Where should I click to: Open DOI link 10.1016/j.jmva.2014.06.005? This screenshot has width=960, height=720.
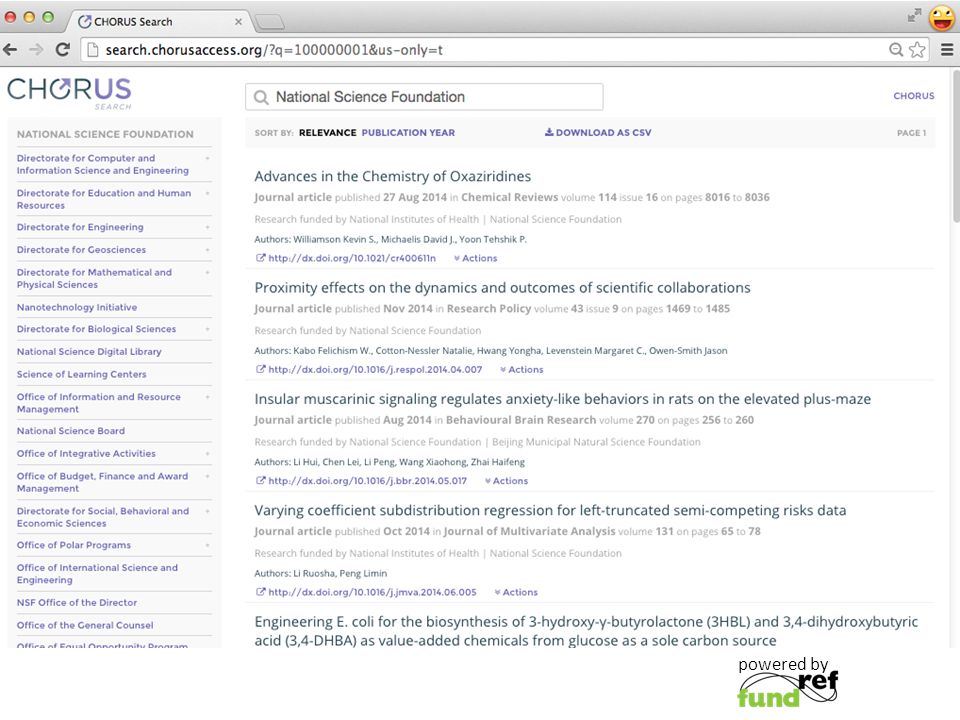[x=372, y=593]
